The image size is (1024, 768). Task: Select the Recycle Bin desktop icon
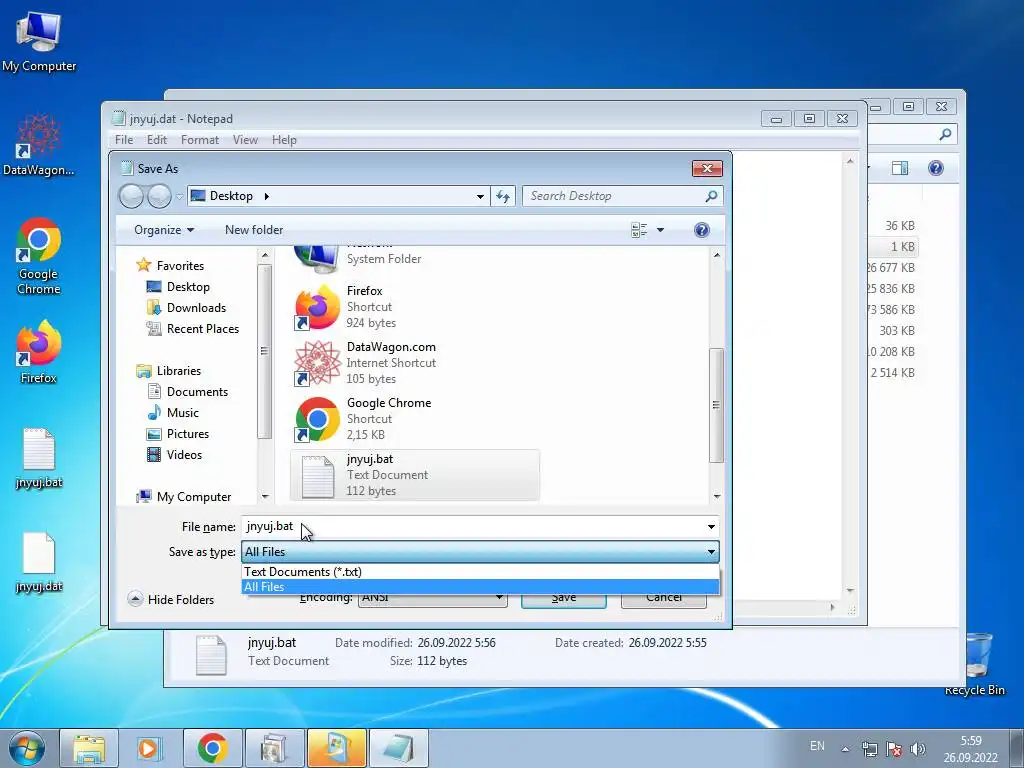[976, 665]
